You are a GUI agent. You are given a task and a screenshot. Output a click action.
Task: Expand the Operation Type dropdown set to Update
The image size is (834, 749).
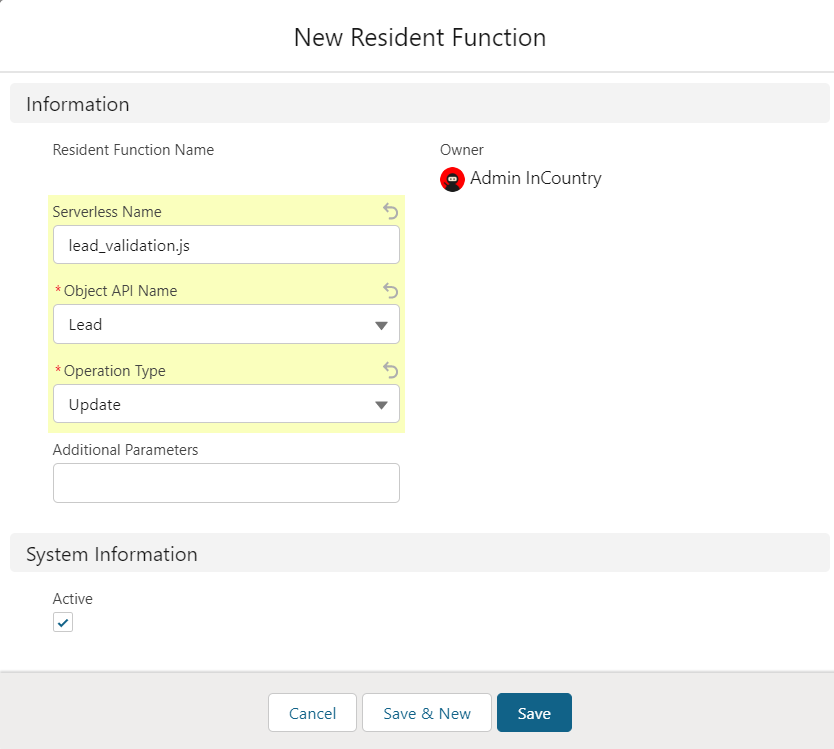tap(226, 404)
